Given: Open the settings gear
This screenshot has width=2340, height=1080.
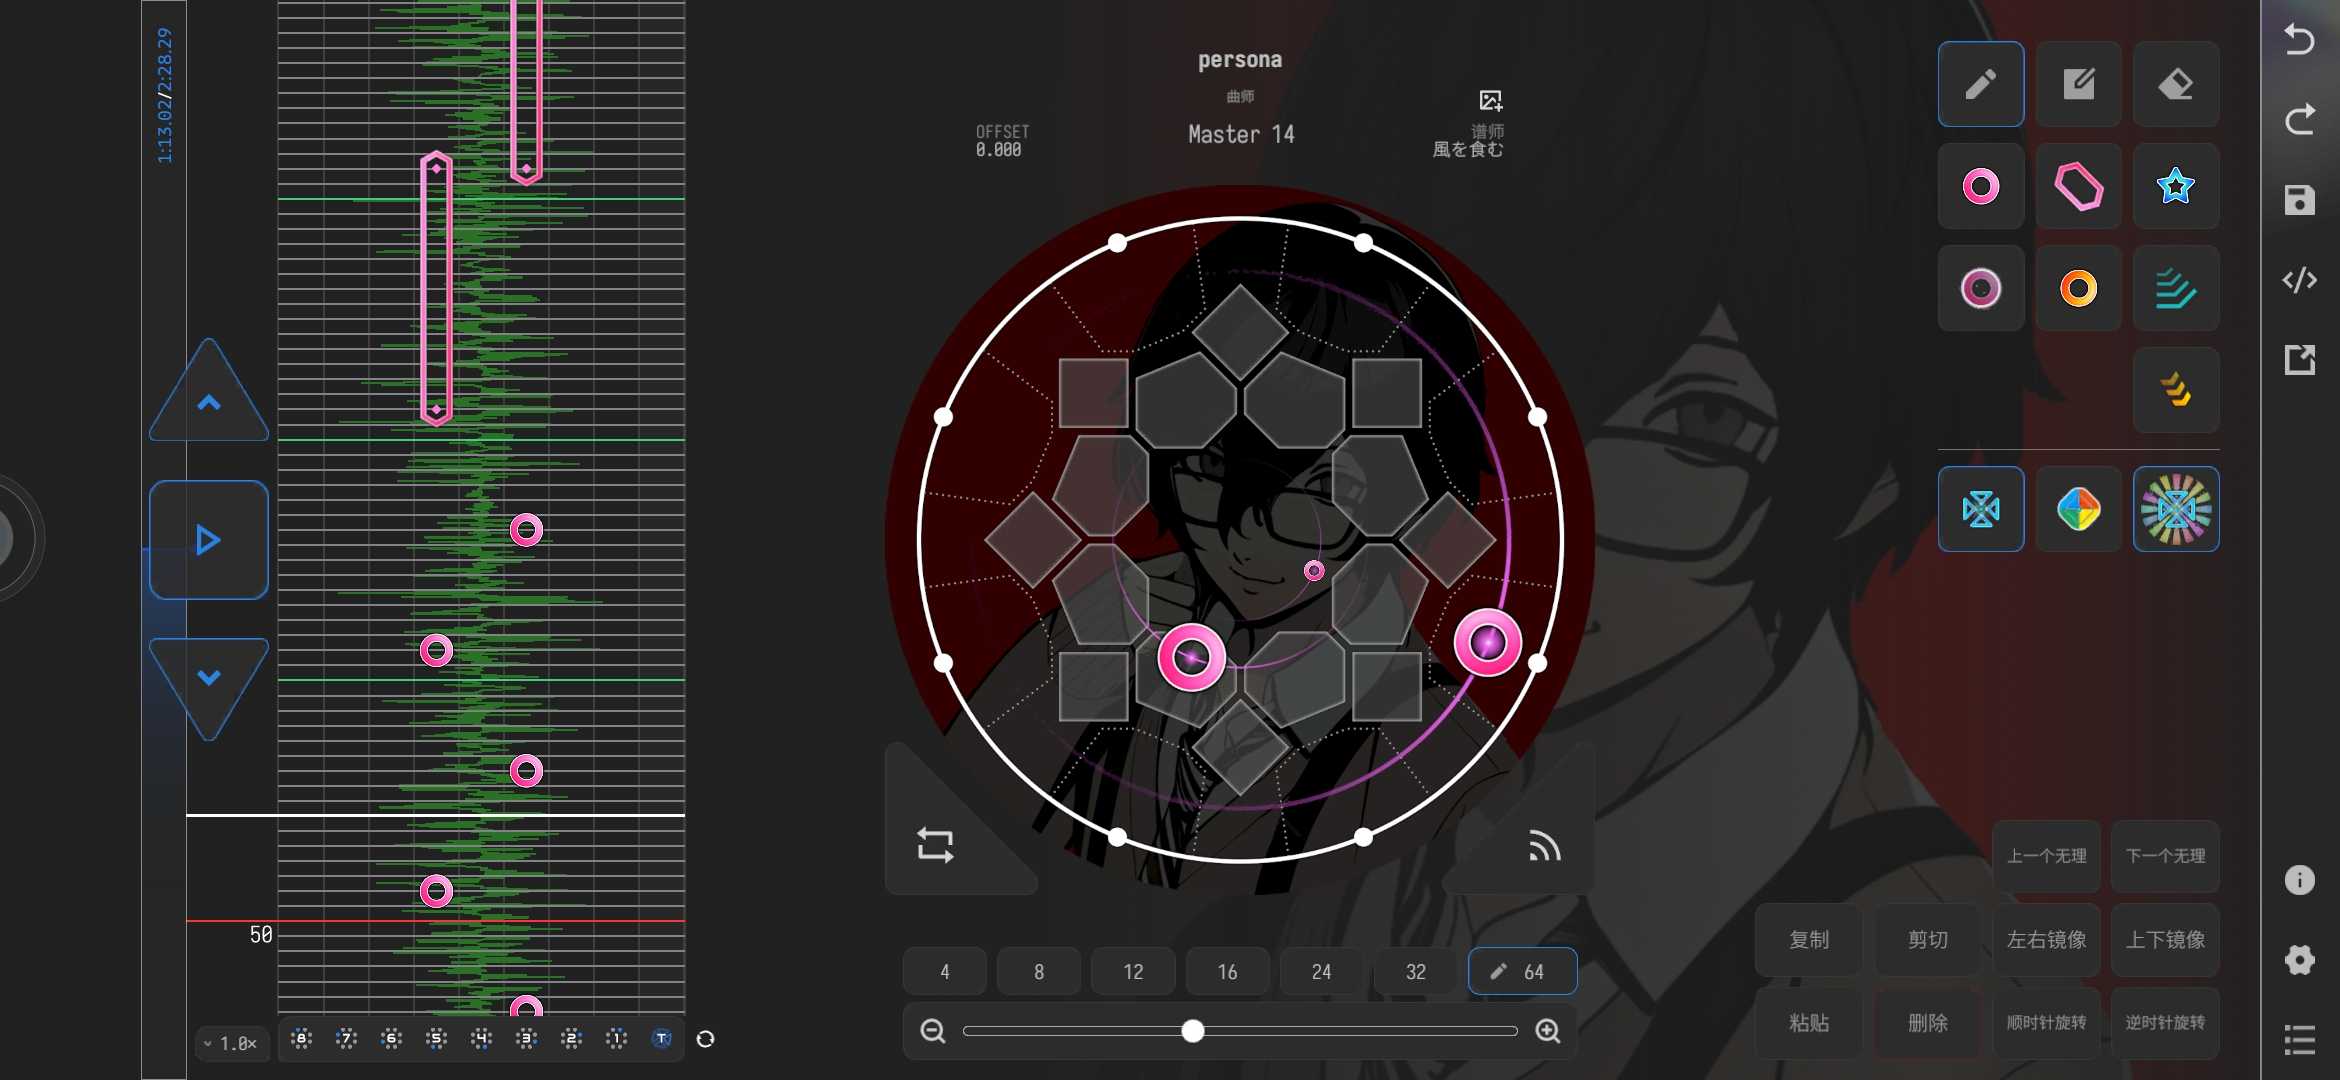Looking at the screenshot, I should [x=2299, y=960].
